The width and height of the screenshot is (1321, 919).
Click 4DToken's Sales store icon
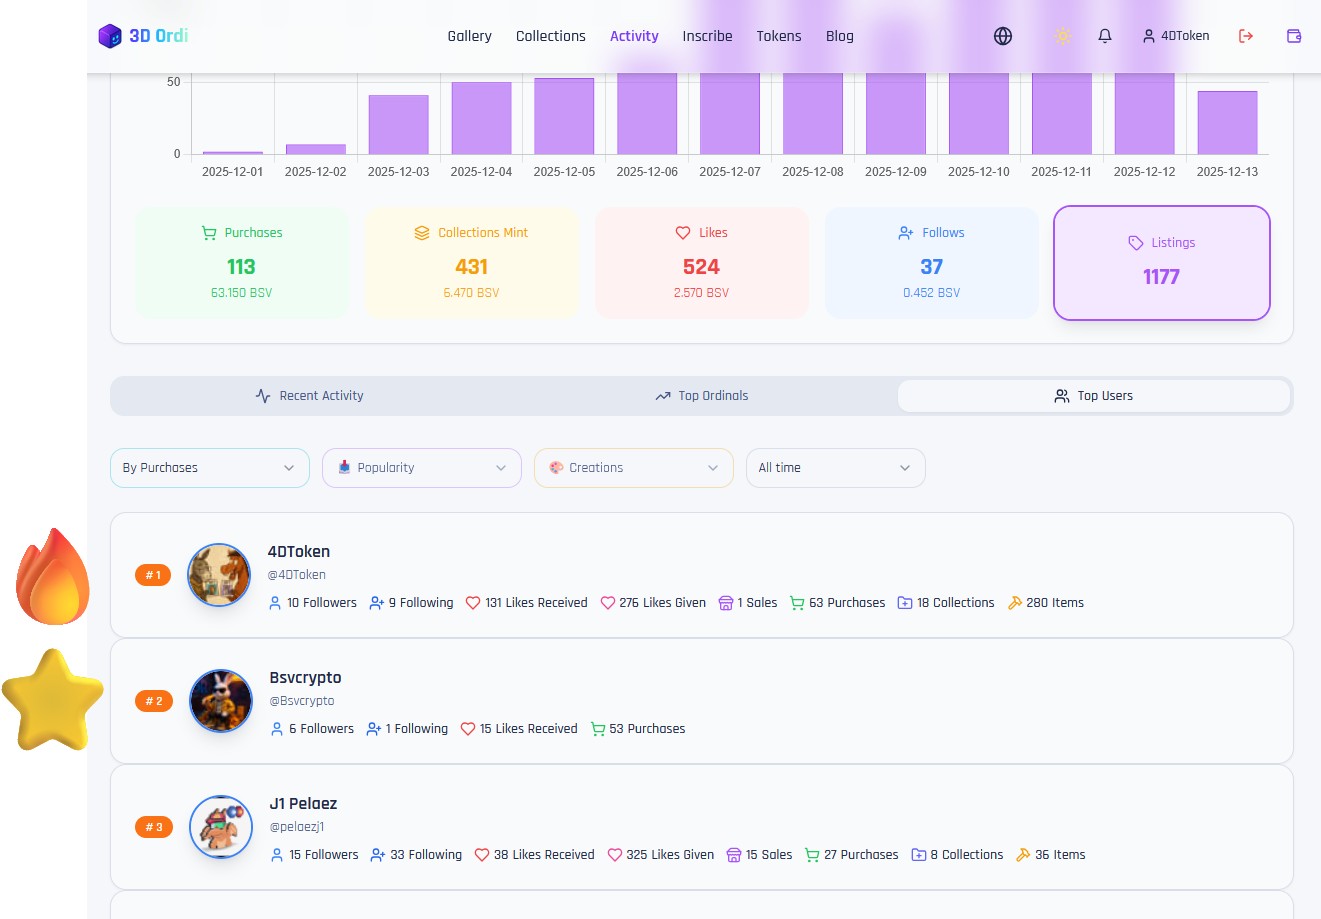coord(726,603)
